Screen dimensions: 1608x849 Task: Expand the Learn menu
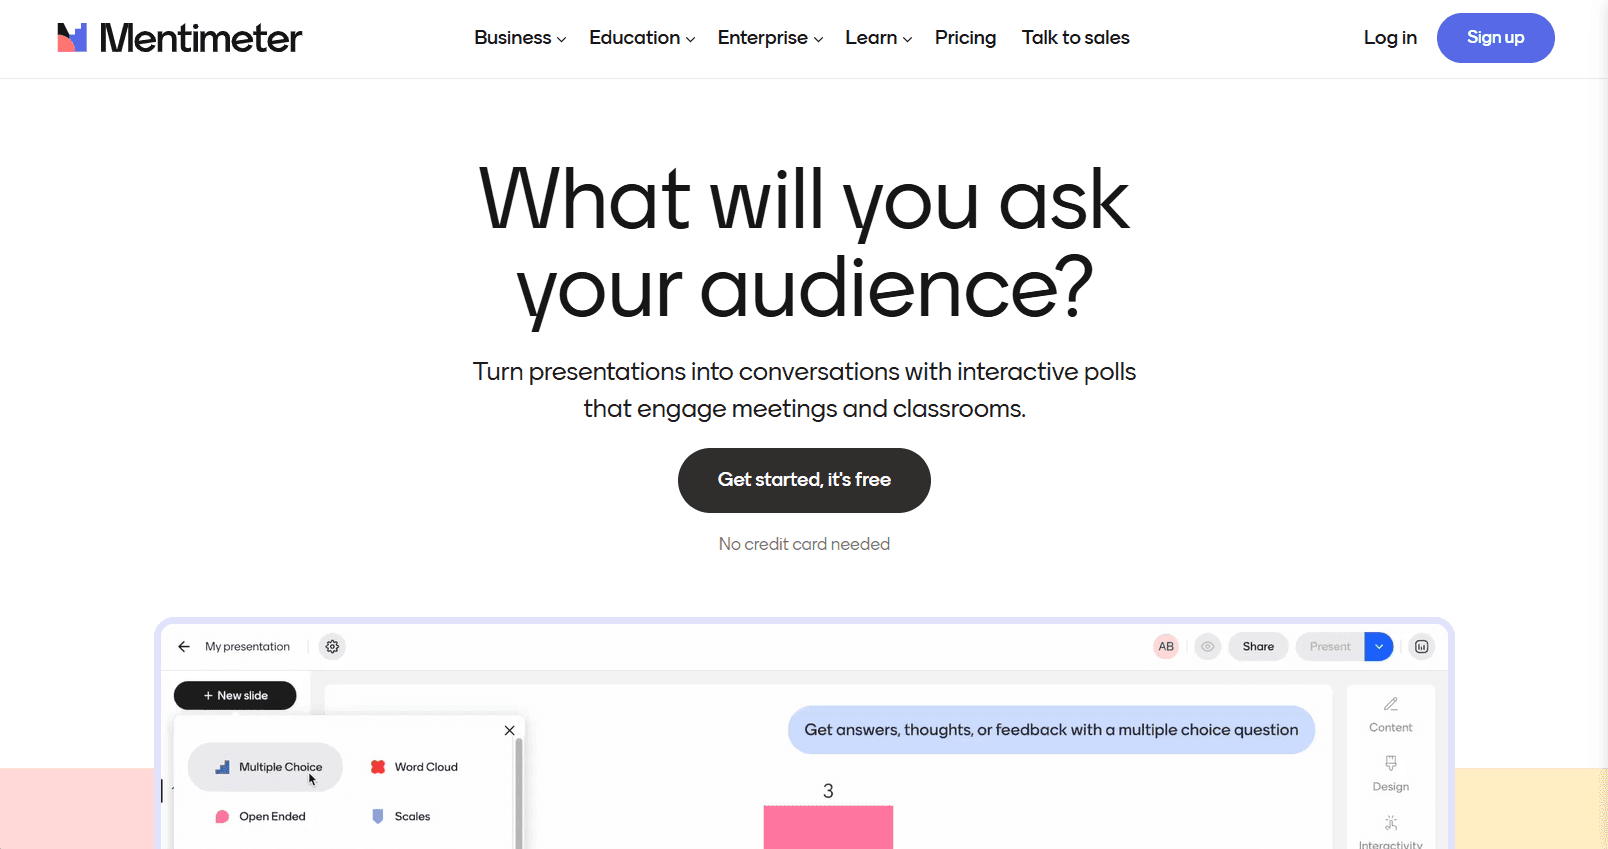[x=878, y=38]
